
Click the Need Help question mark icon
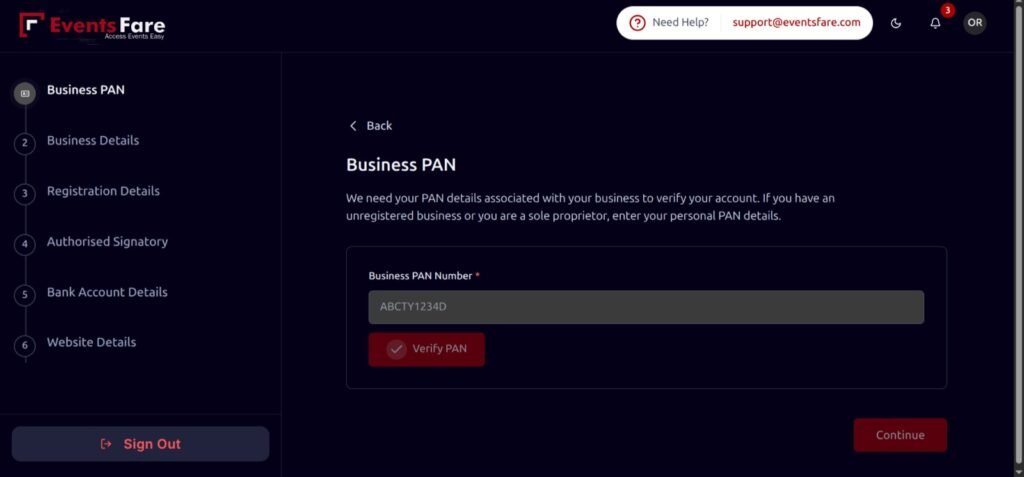(x=637, y=23)
